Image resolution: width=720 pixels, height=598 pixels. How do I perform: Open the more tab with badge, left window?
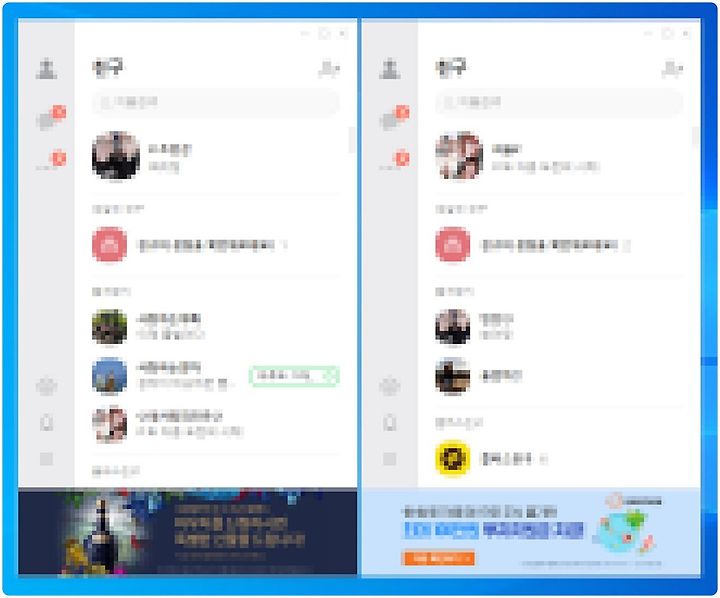pyautogui.click(x=50, y=161)
